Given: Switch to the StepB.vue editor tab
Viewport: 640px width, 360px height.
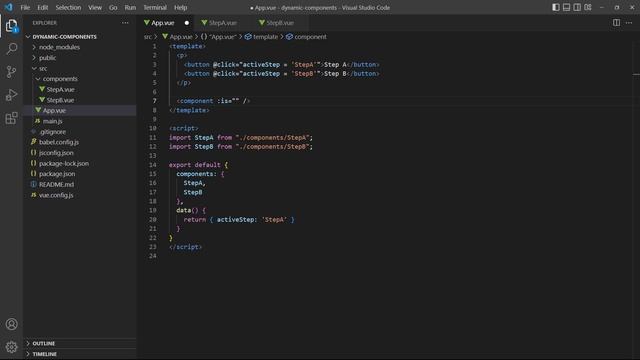Looking at the screenshot, I should [x=280, y=23].
